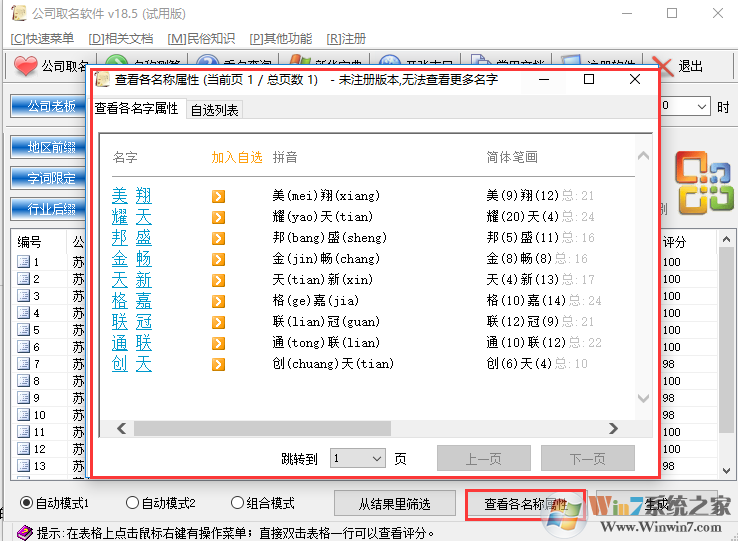Image resolution: width=738 pixels, height=541 pixels.
Task: Add 美翔 to the favorites list
Action: point(218,196)
